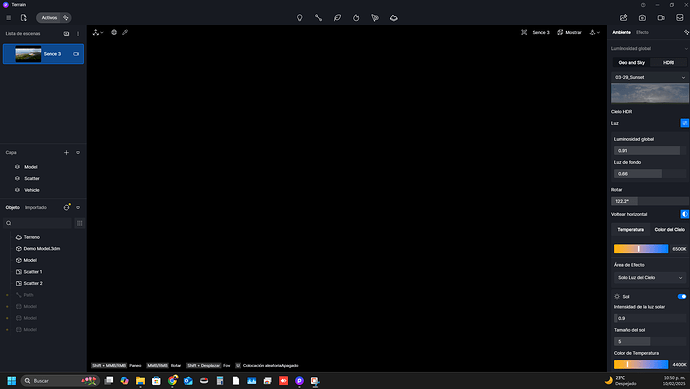Select the Sence 3 scene thumbnail
The image size is (690, 389).
(x=28, y=54)
